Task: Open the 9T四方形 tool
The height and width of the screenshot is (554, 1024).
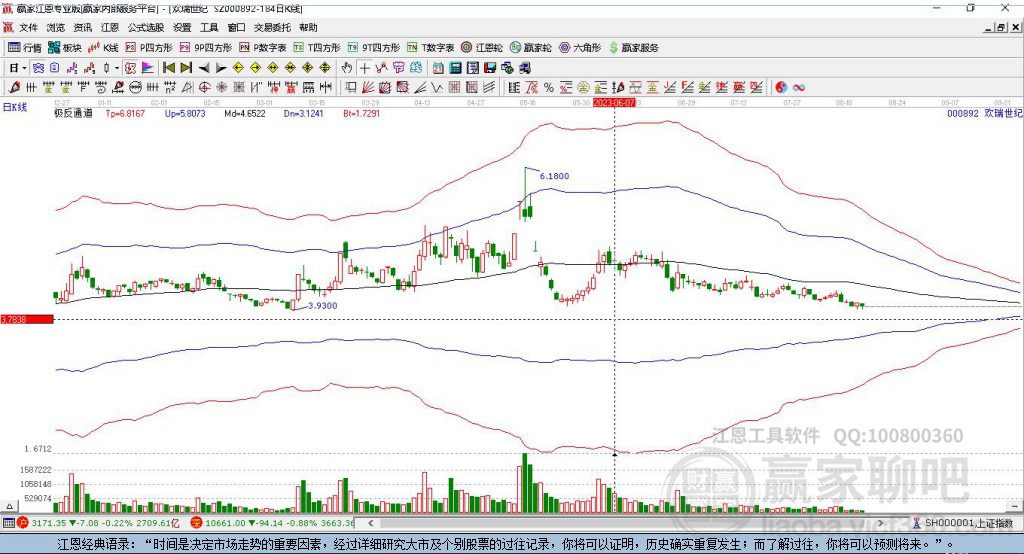Action: 374,48
